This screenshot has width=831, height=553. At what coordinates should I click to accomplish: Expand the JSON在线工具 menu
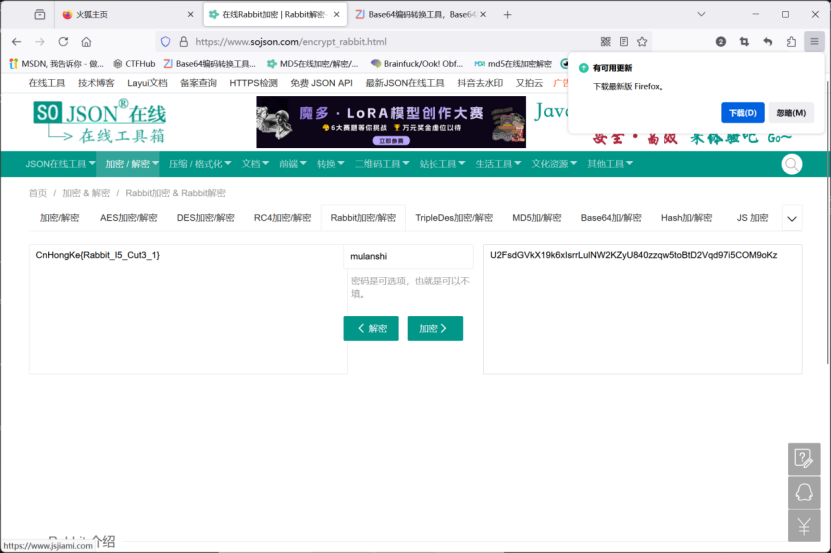[x=60, y=164]
